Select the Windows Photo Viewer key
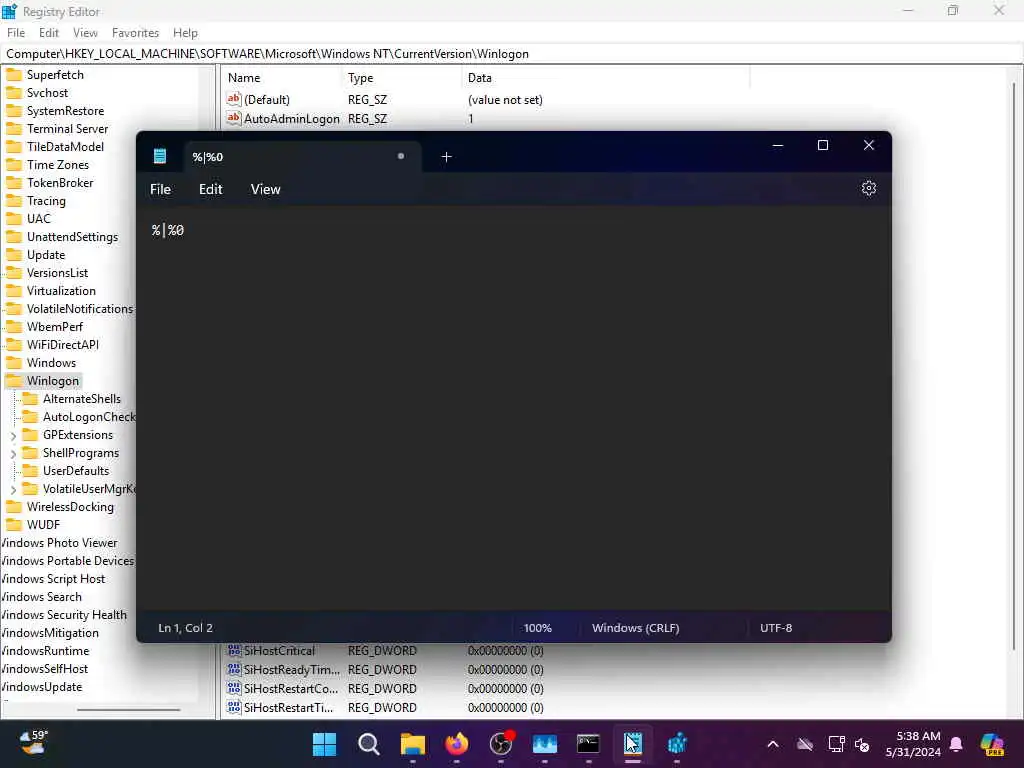 [x=59, y=543]
